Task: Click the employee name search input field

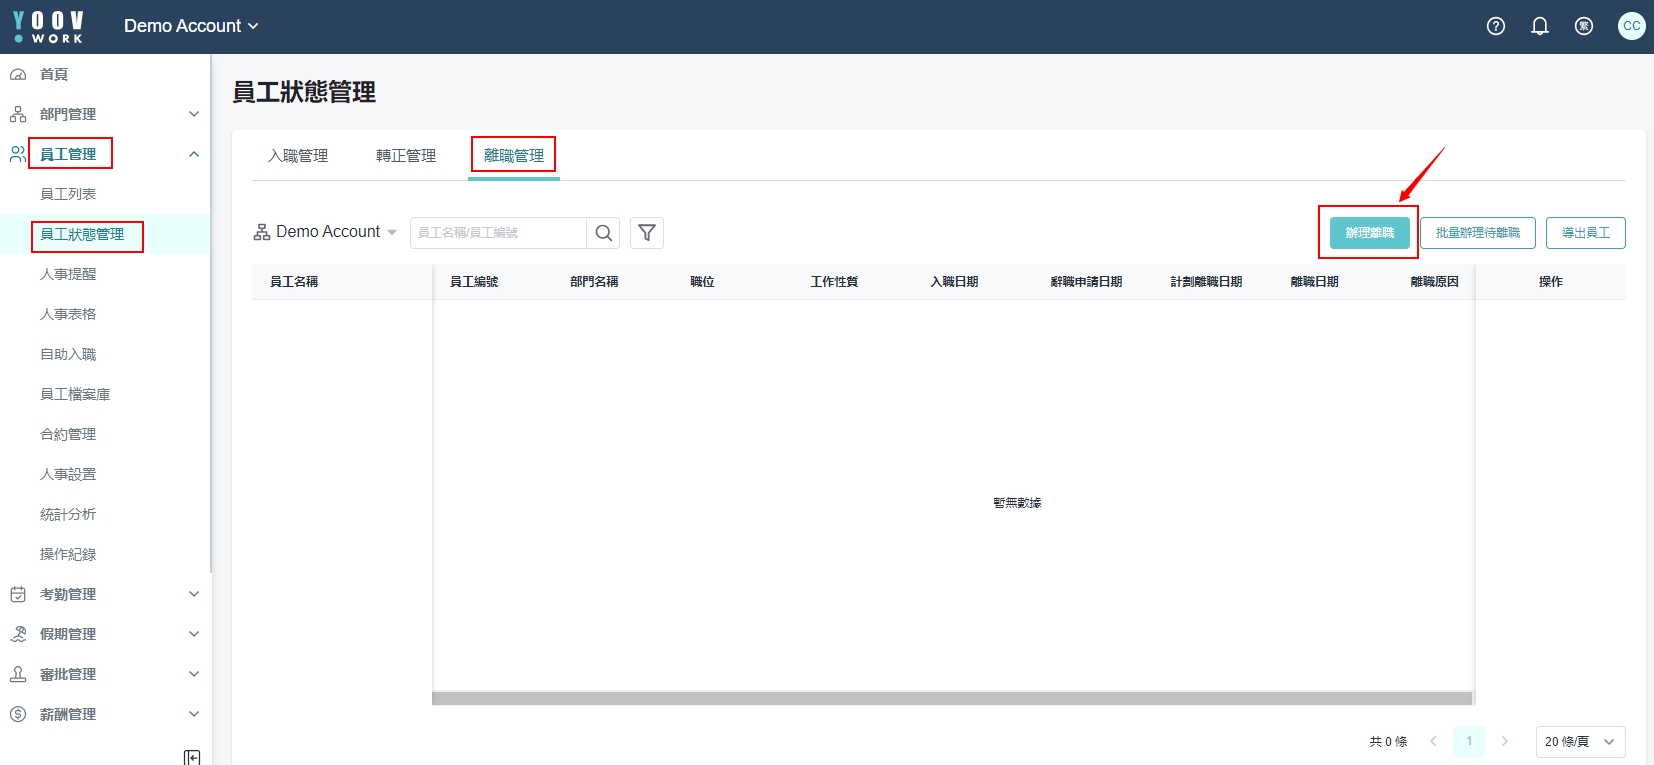Action: (497, 233)
